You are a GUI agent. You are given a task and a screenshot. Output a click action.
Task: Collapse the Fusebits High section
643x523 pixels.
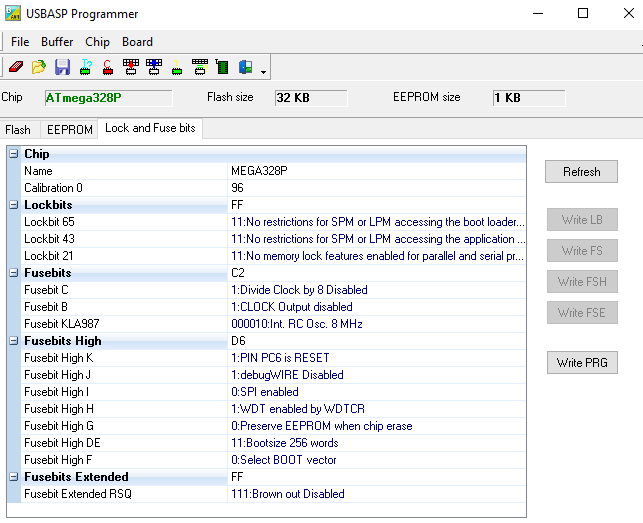click(x=13, y=341)
